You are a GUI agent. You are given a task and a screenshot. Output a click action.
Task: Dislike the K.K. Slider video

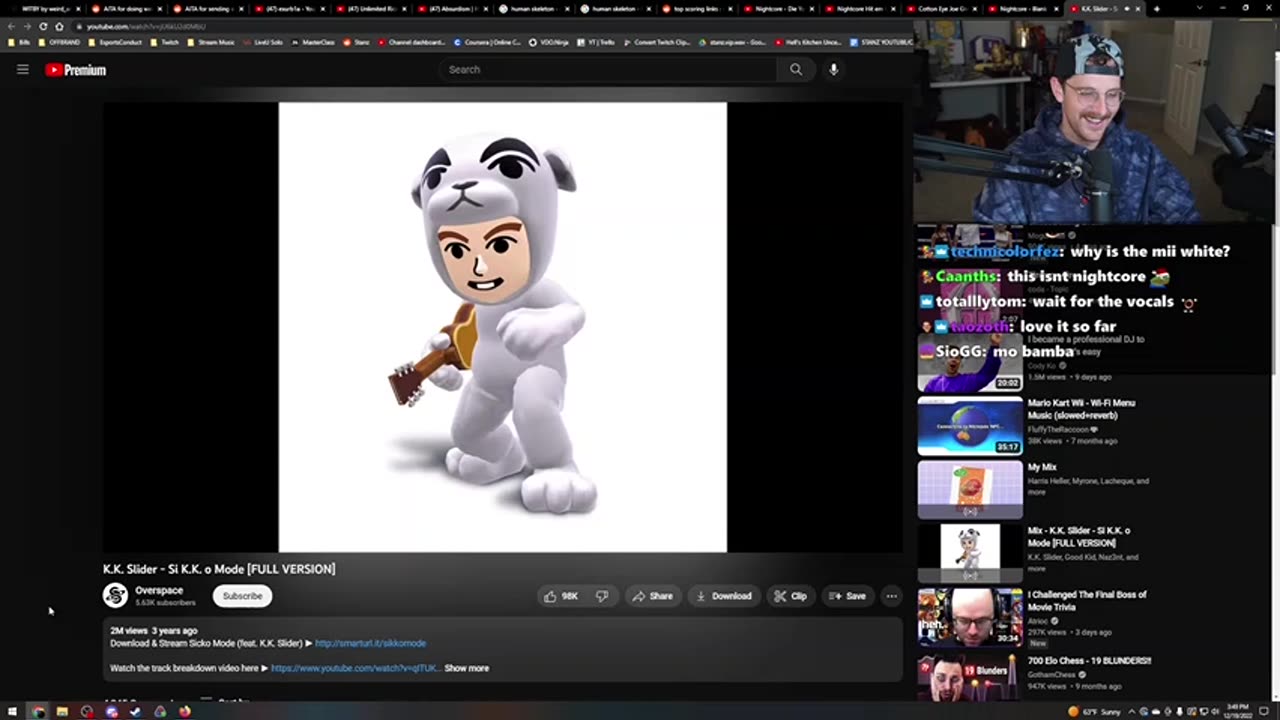(x=602, y=596)
